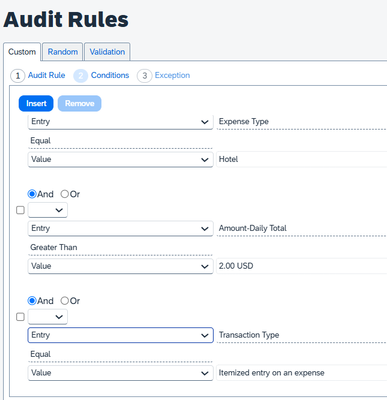Expand small parenthesis dropdown above Amount-Daily Total

pyautogui.click(x=48, y=210)
